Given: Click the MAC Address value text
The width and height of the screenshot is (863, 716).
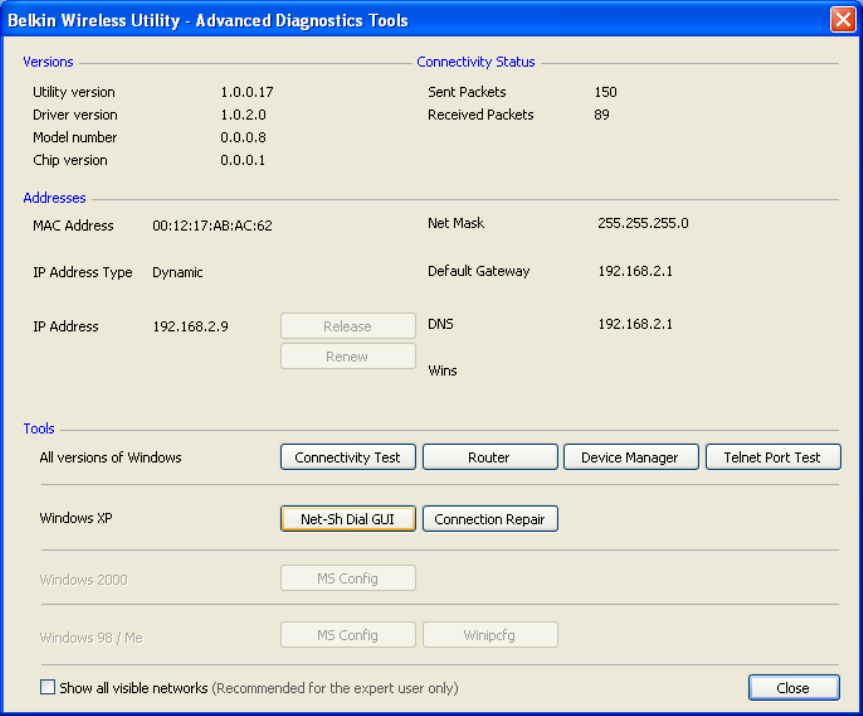Looking at the screenshot, I should (212, 226).
